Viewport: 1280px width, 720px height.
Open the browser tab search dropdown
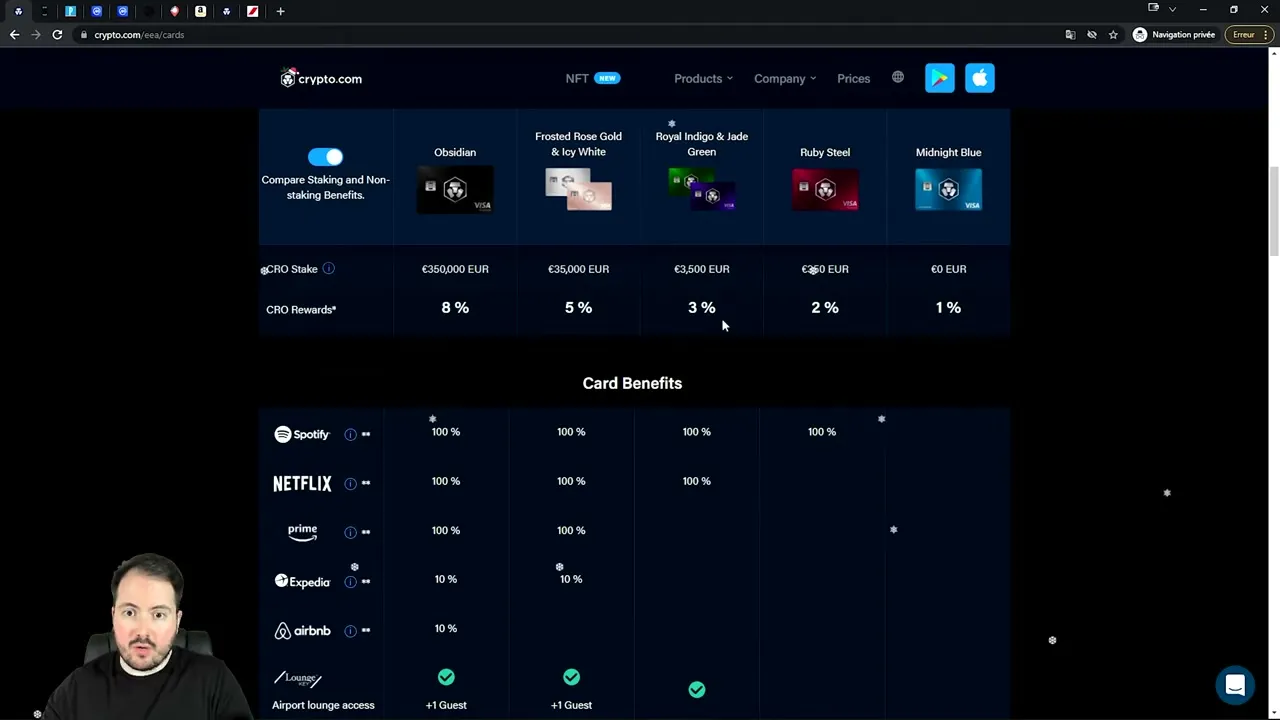pyautogui.click(x=1172, y=10)
